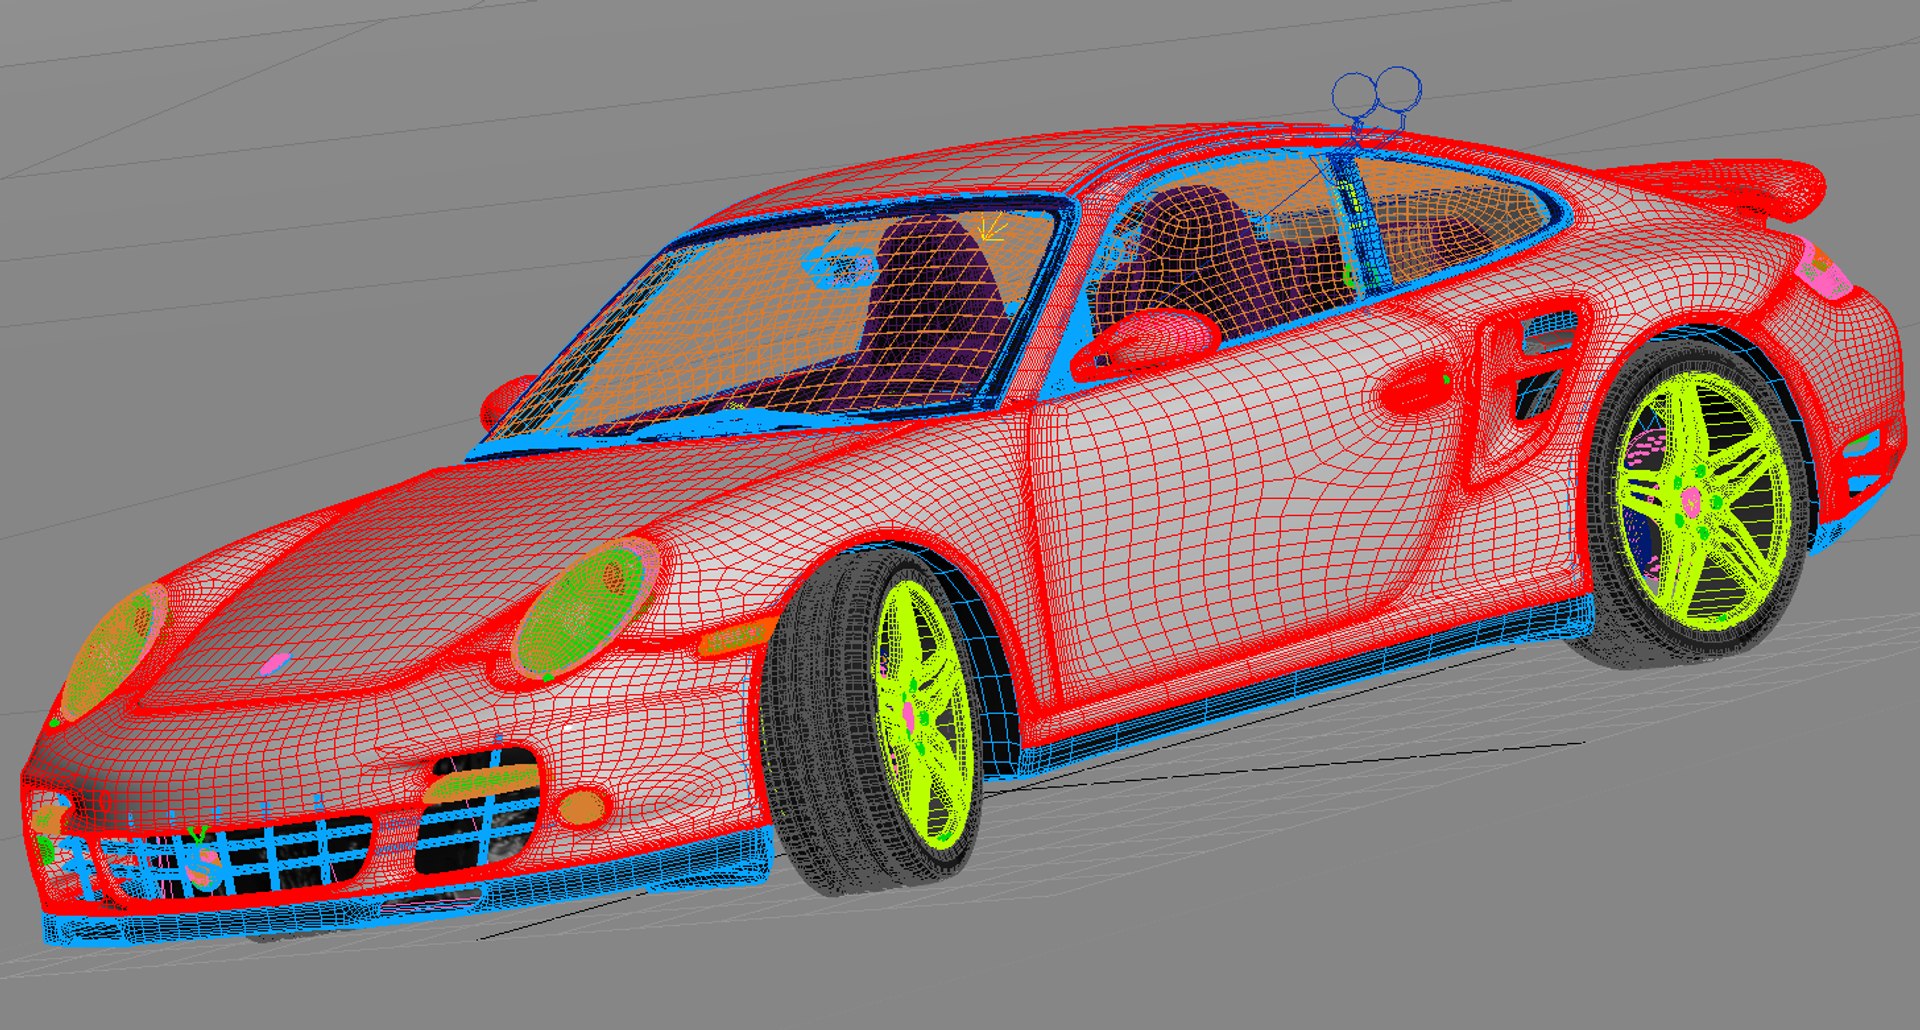Select the yellow light object inside the windshield
This screenshot has width=1920, height=1030.
click(x=991, y=230)
